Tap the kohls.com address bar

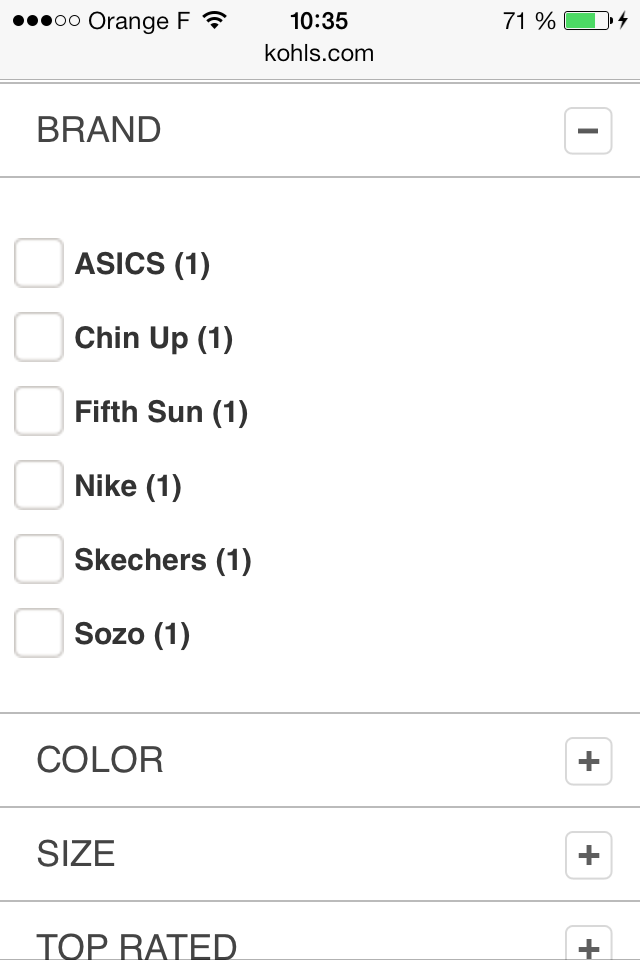pos(320,53)
